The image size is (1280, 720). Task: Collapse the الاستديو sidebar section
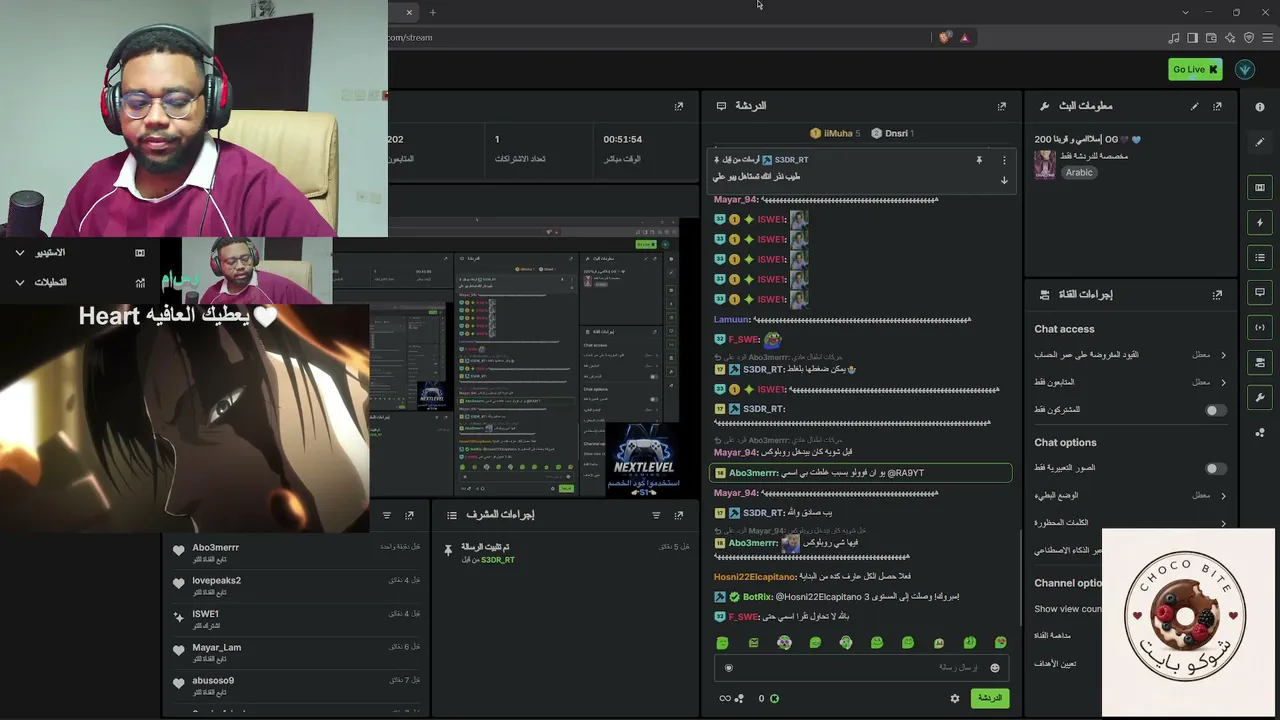pyautogui.click(x=20, y=253)
